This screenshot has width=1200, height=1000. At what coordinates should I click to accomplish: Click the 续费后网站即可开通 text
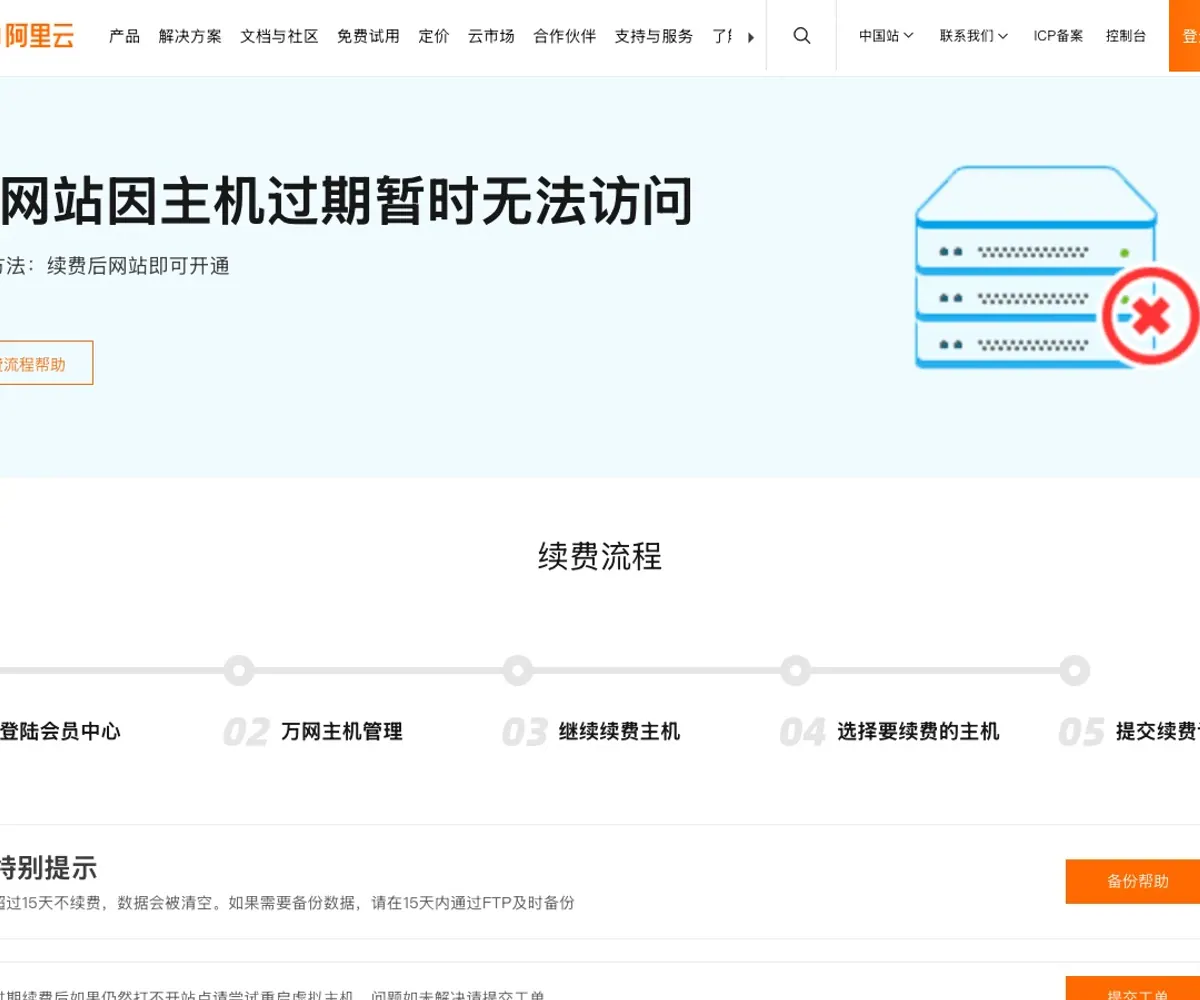tap(138, 266)
